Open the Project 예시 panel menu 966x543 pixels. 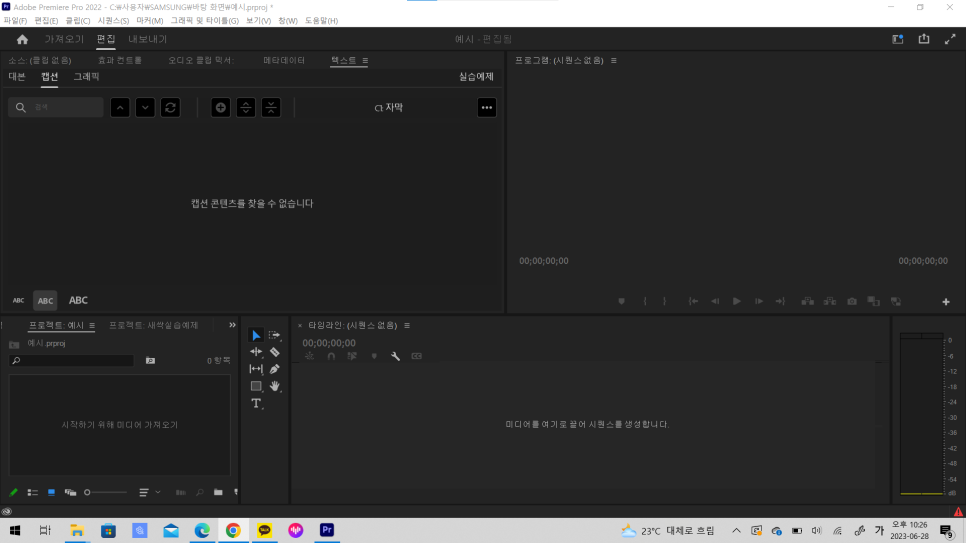pyautogui.click(x=92, y=325)
